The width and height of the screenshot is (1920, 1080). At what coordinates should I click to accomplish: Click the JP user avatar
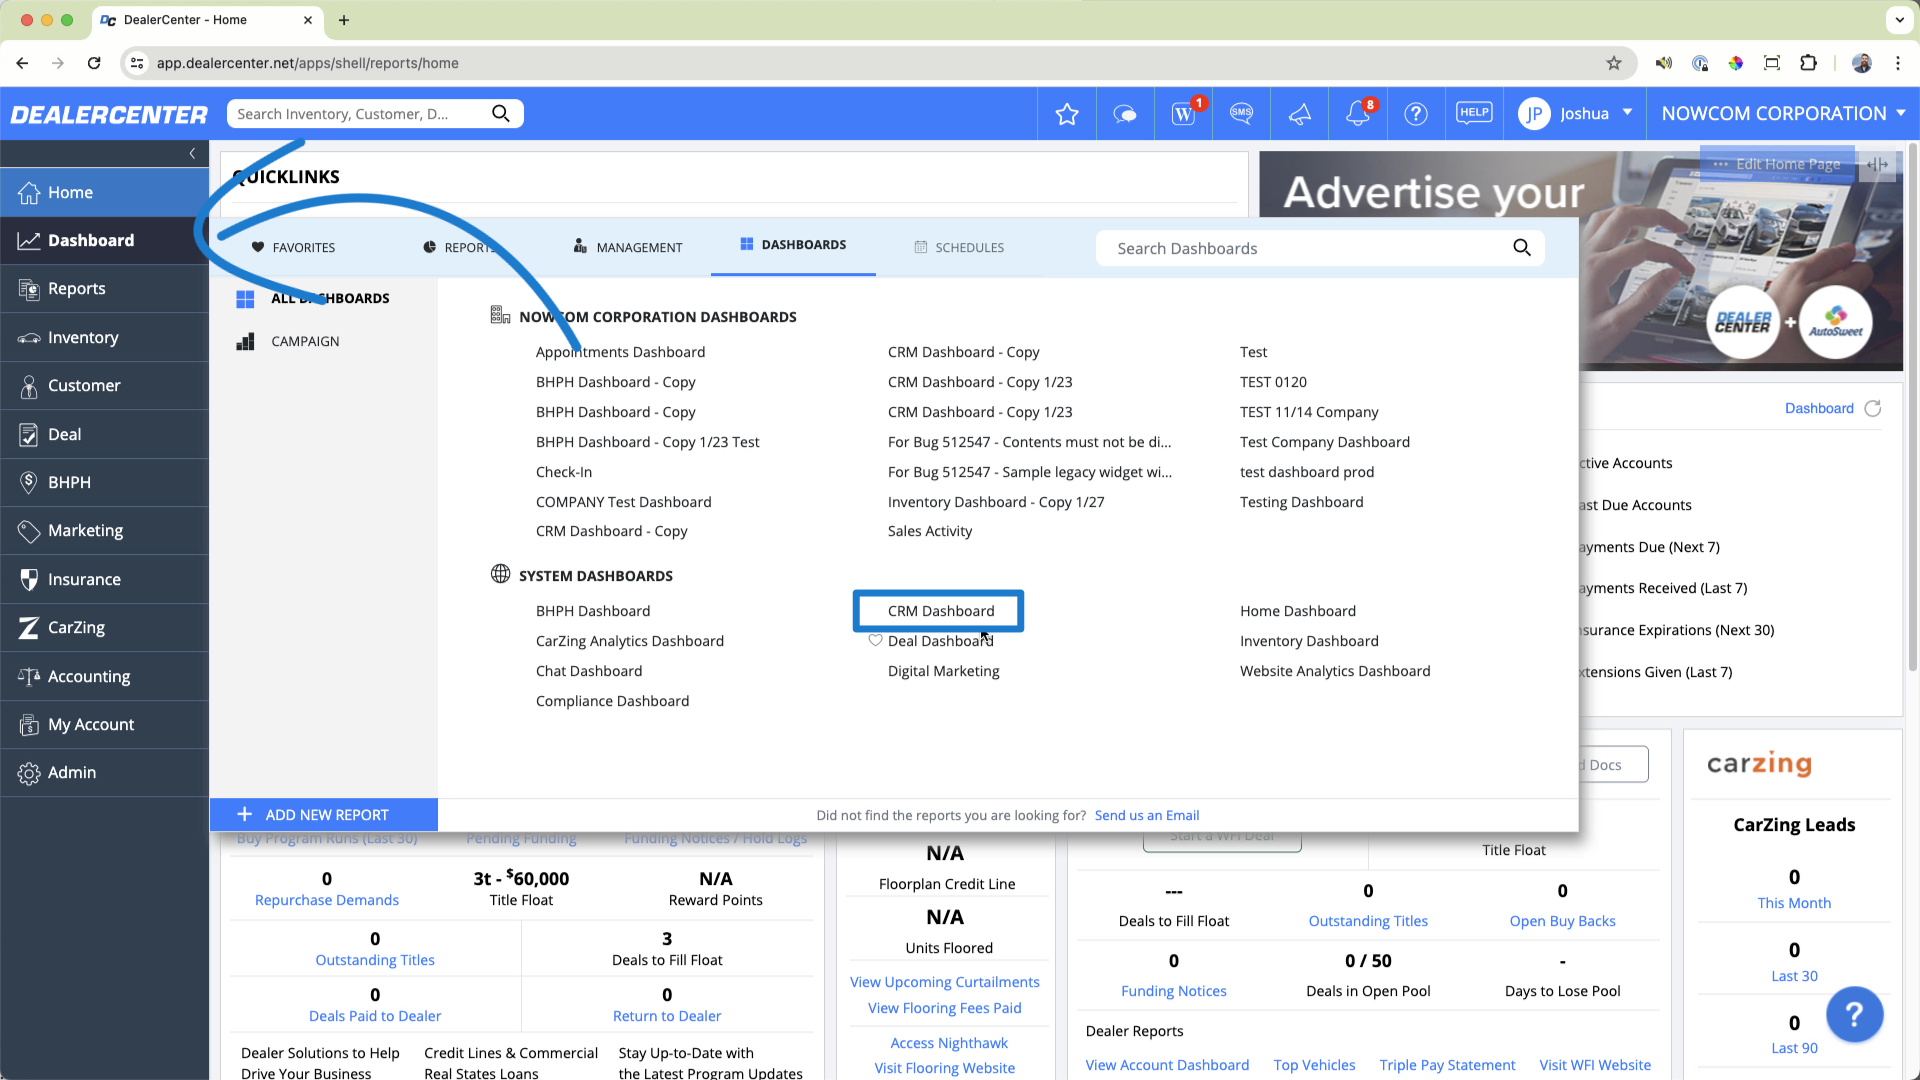coord(1534,114)
